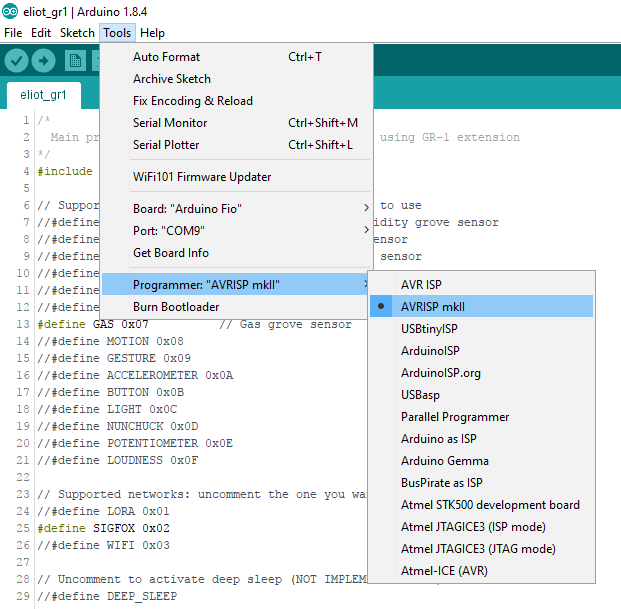The width and height of the screenshot is (621, 609).
Task: Open the Sketch menu
Action: coord(77,33)
